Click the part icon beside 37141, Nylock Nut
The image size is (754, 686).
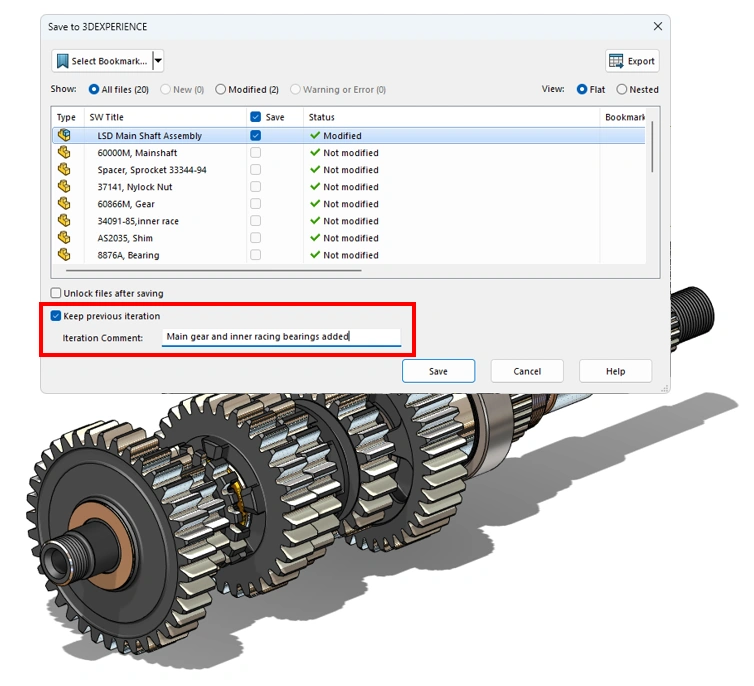click(64, 187)
